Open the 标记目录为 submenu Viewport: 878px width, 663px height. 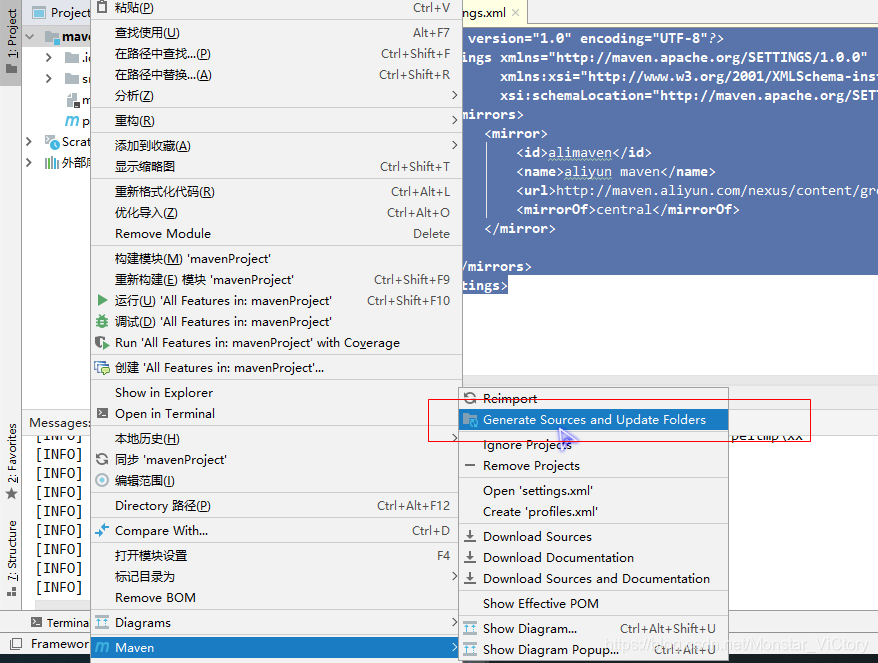pyautogui.click(x=277, y=576)
